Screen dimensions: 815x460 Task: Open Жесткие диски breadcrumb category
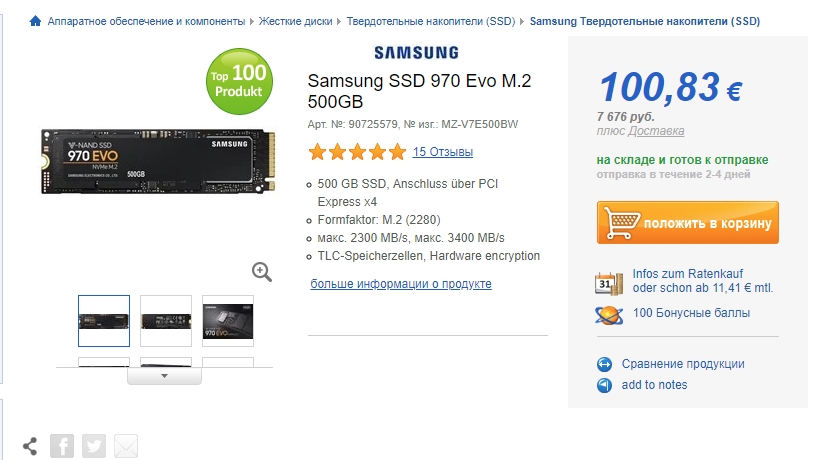(296, 21)
